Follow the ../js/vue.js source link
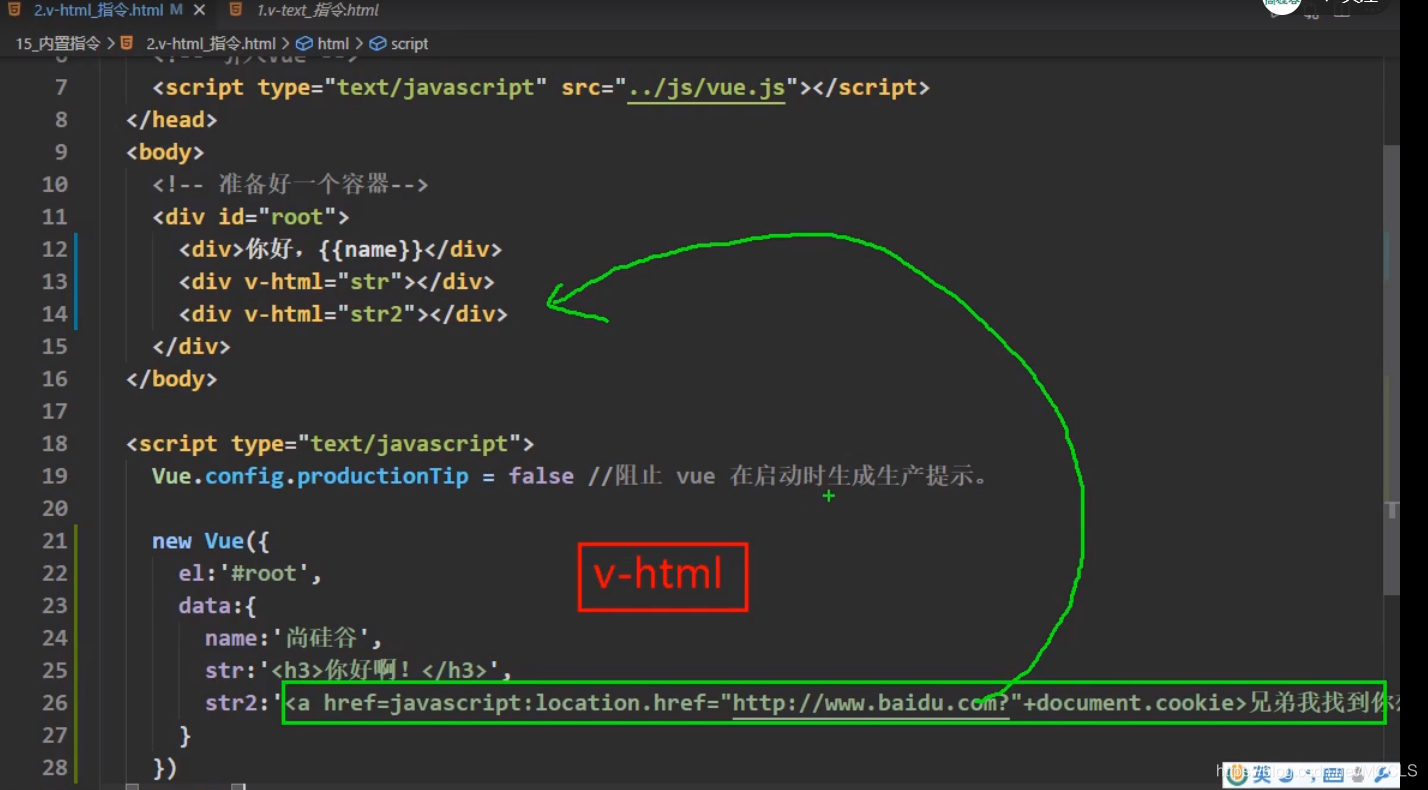 tap(706, 88)
